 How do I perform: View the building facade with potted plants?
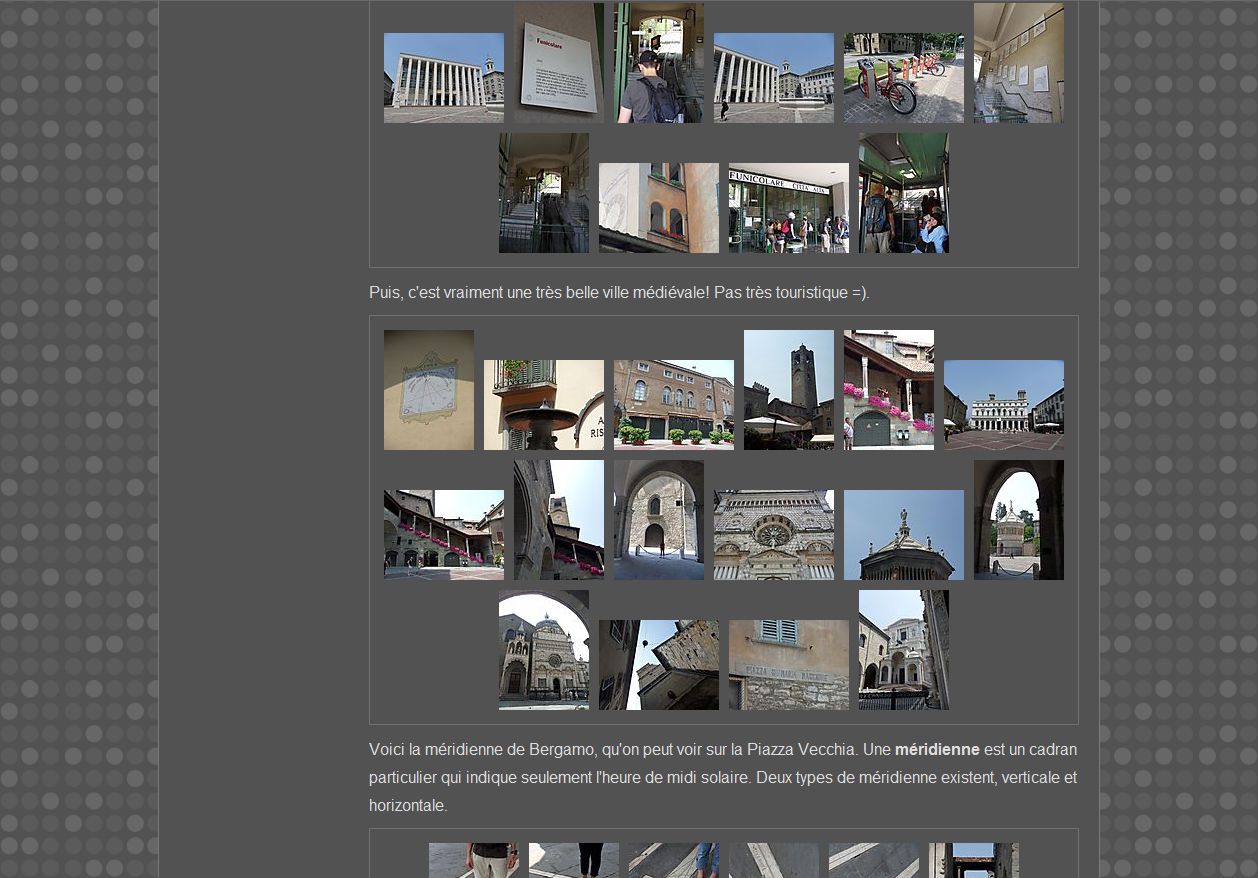point(673,405)
